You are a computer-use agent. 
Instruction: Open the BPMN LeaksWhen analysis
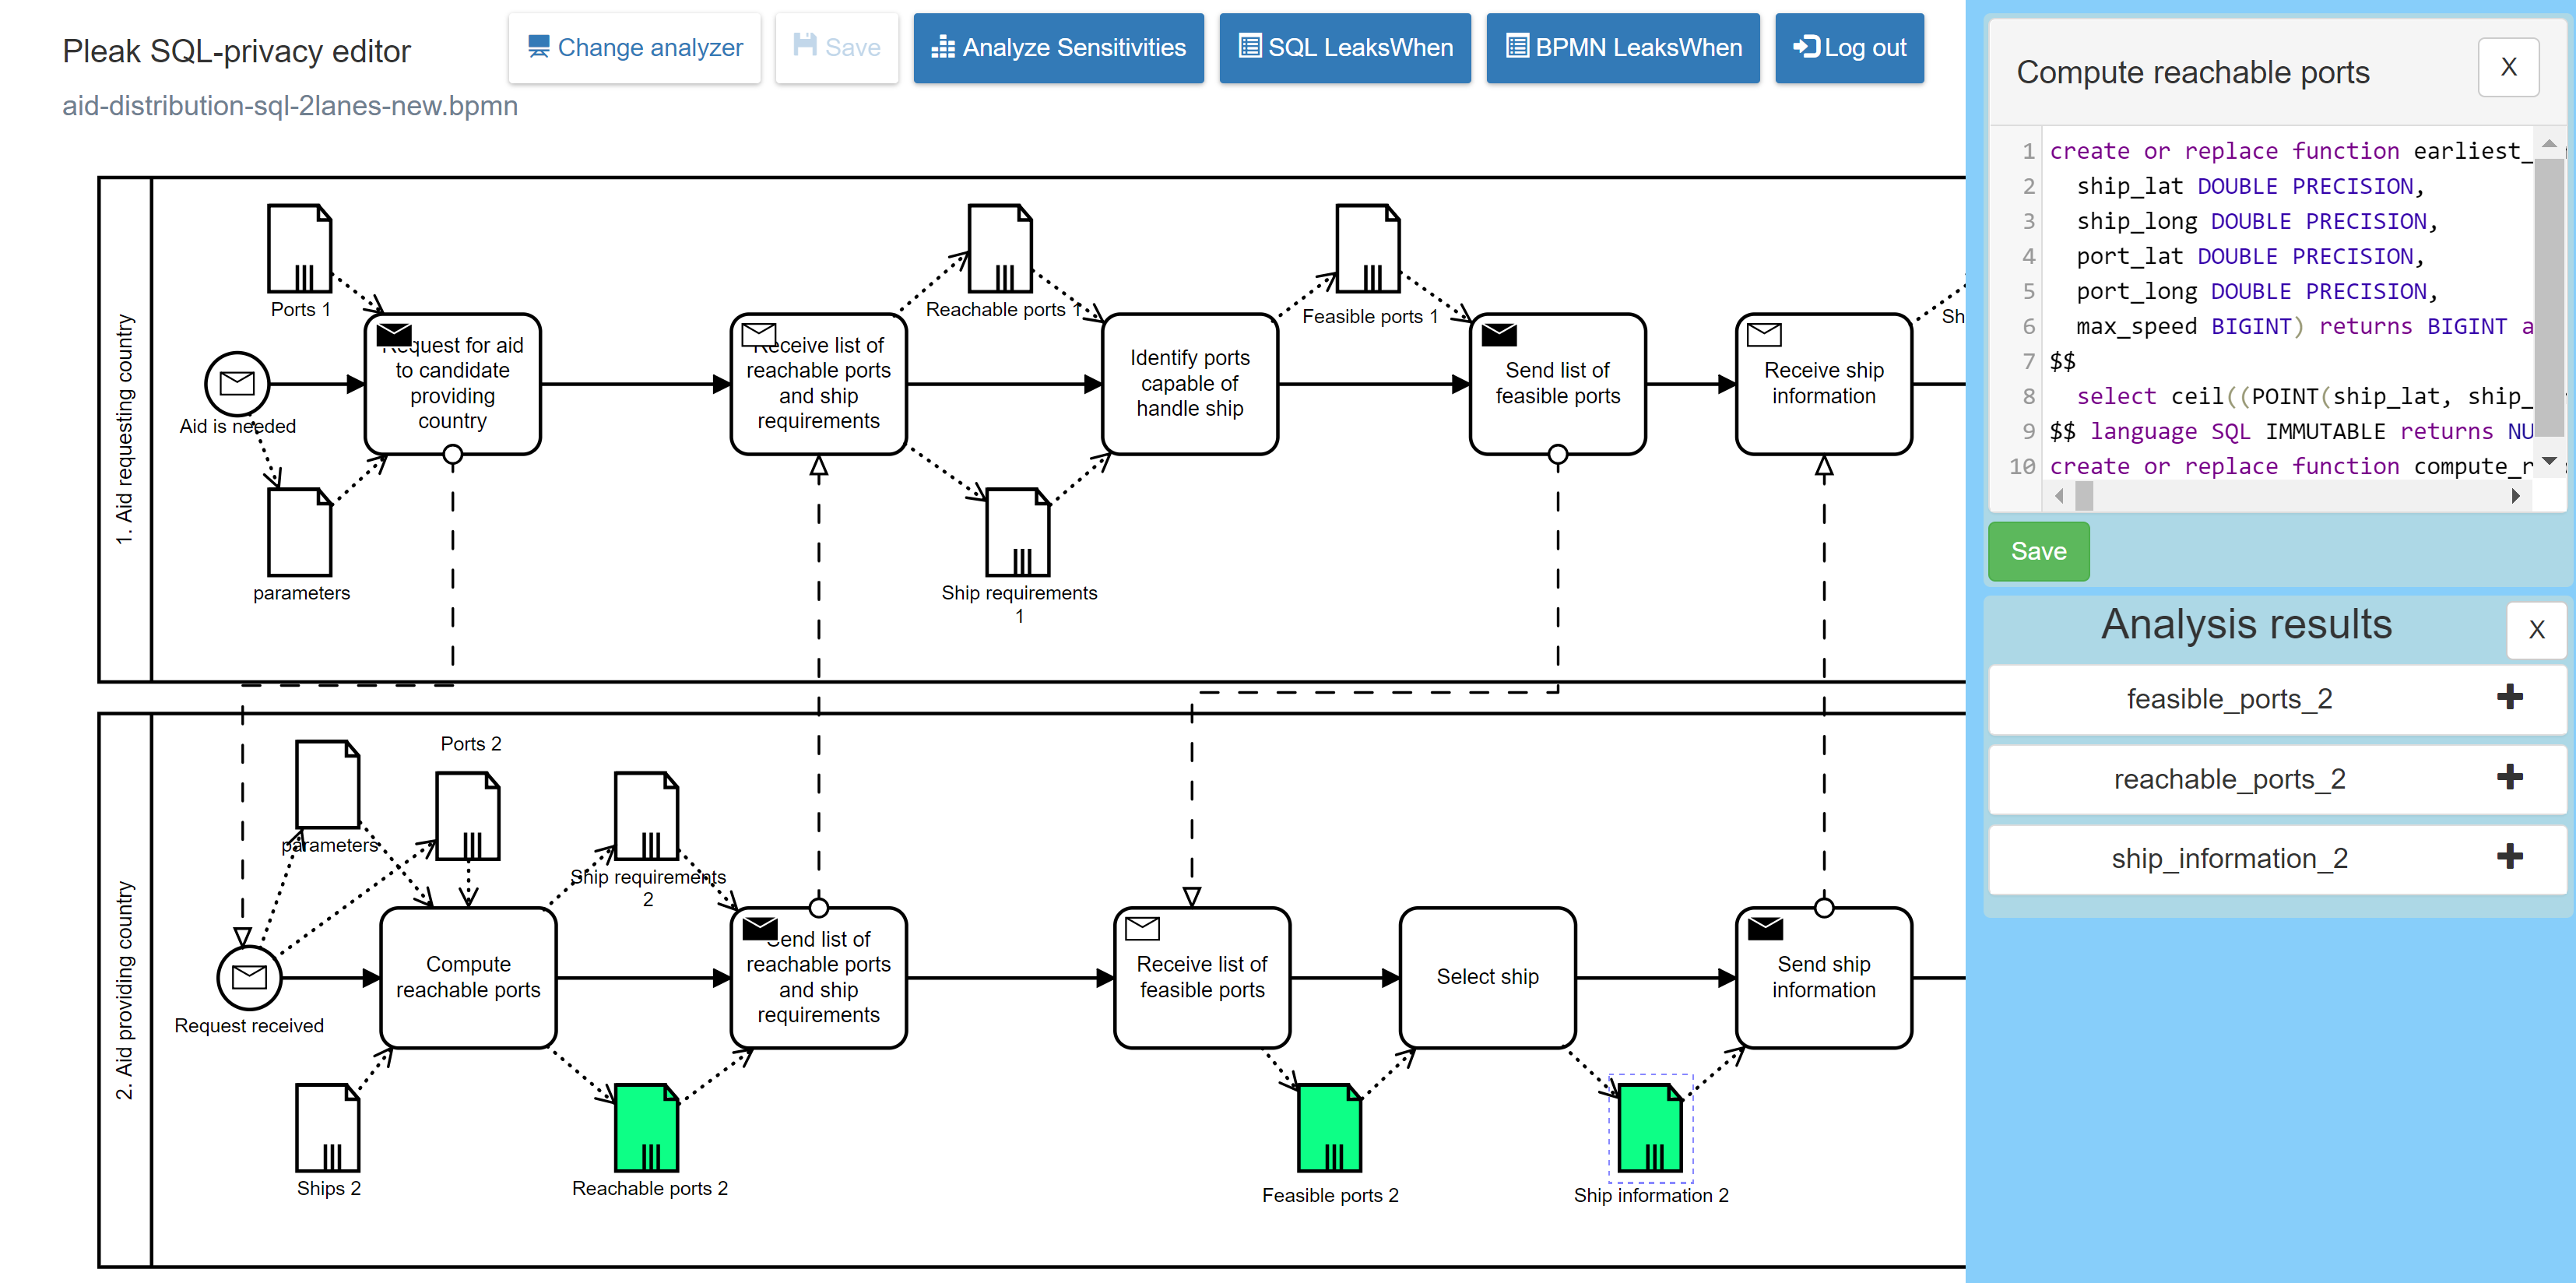point(1622,48)
